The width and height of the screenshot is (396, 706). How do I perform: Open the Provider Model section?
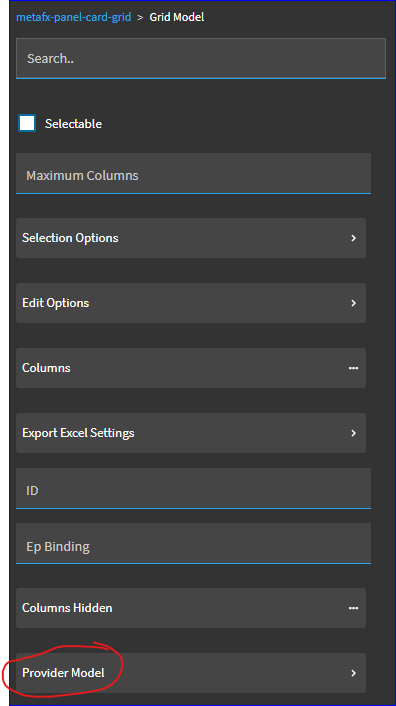click(x=191, y=673)
